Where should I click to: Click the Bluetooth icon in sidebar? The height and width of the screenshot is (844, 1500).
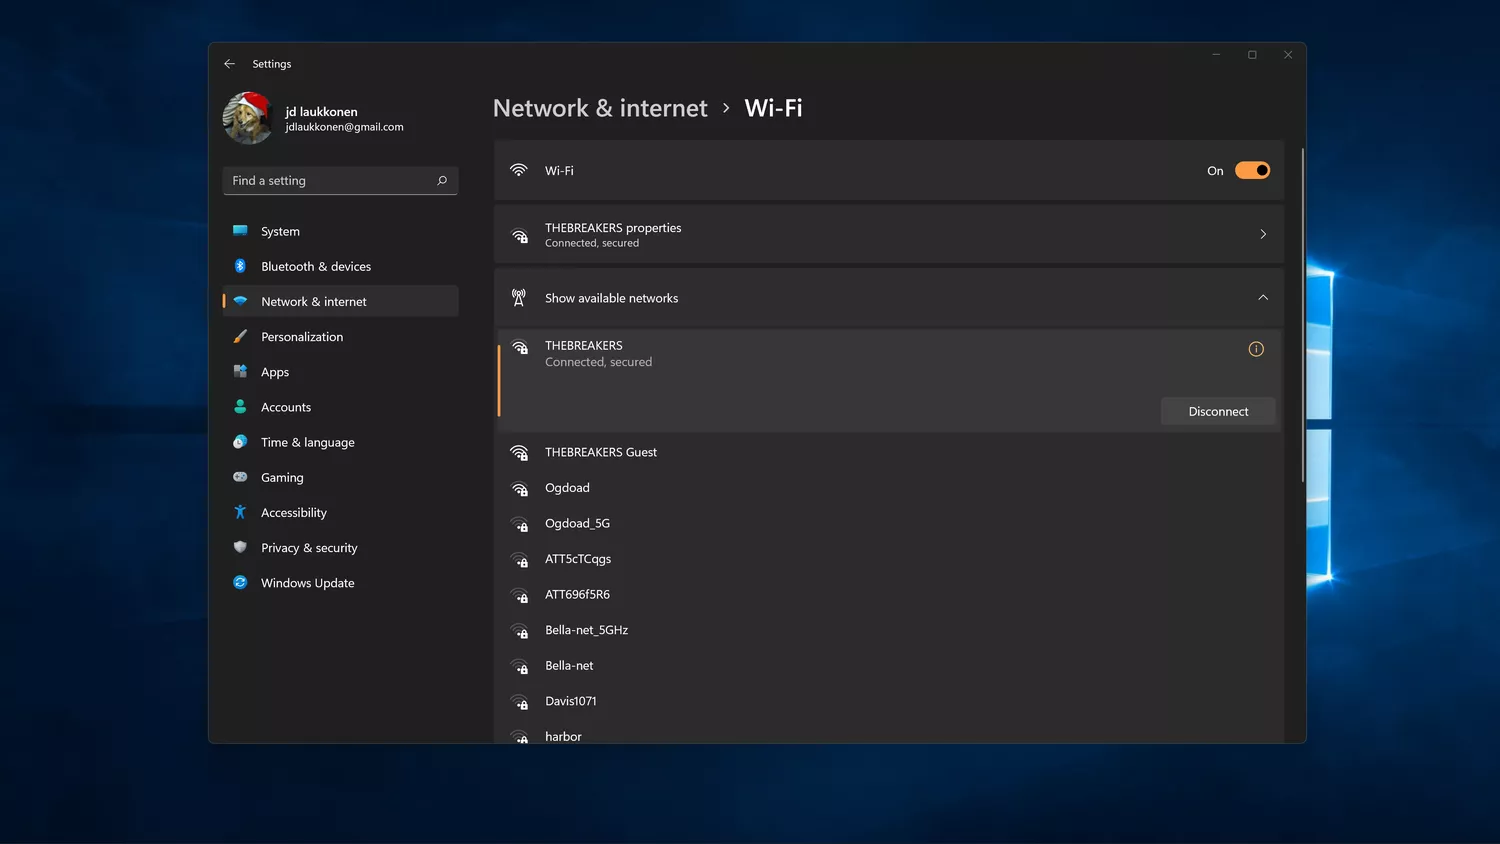pyautogui.click(x=240, y=266)
